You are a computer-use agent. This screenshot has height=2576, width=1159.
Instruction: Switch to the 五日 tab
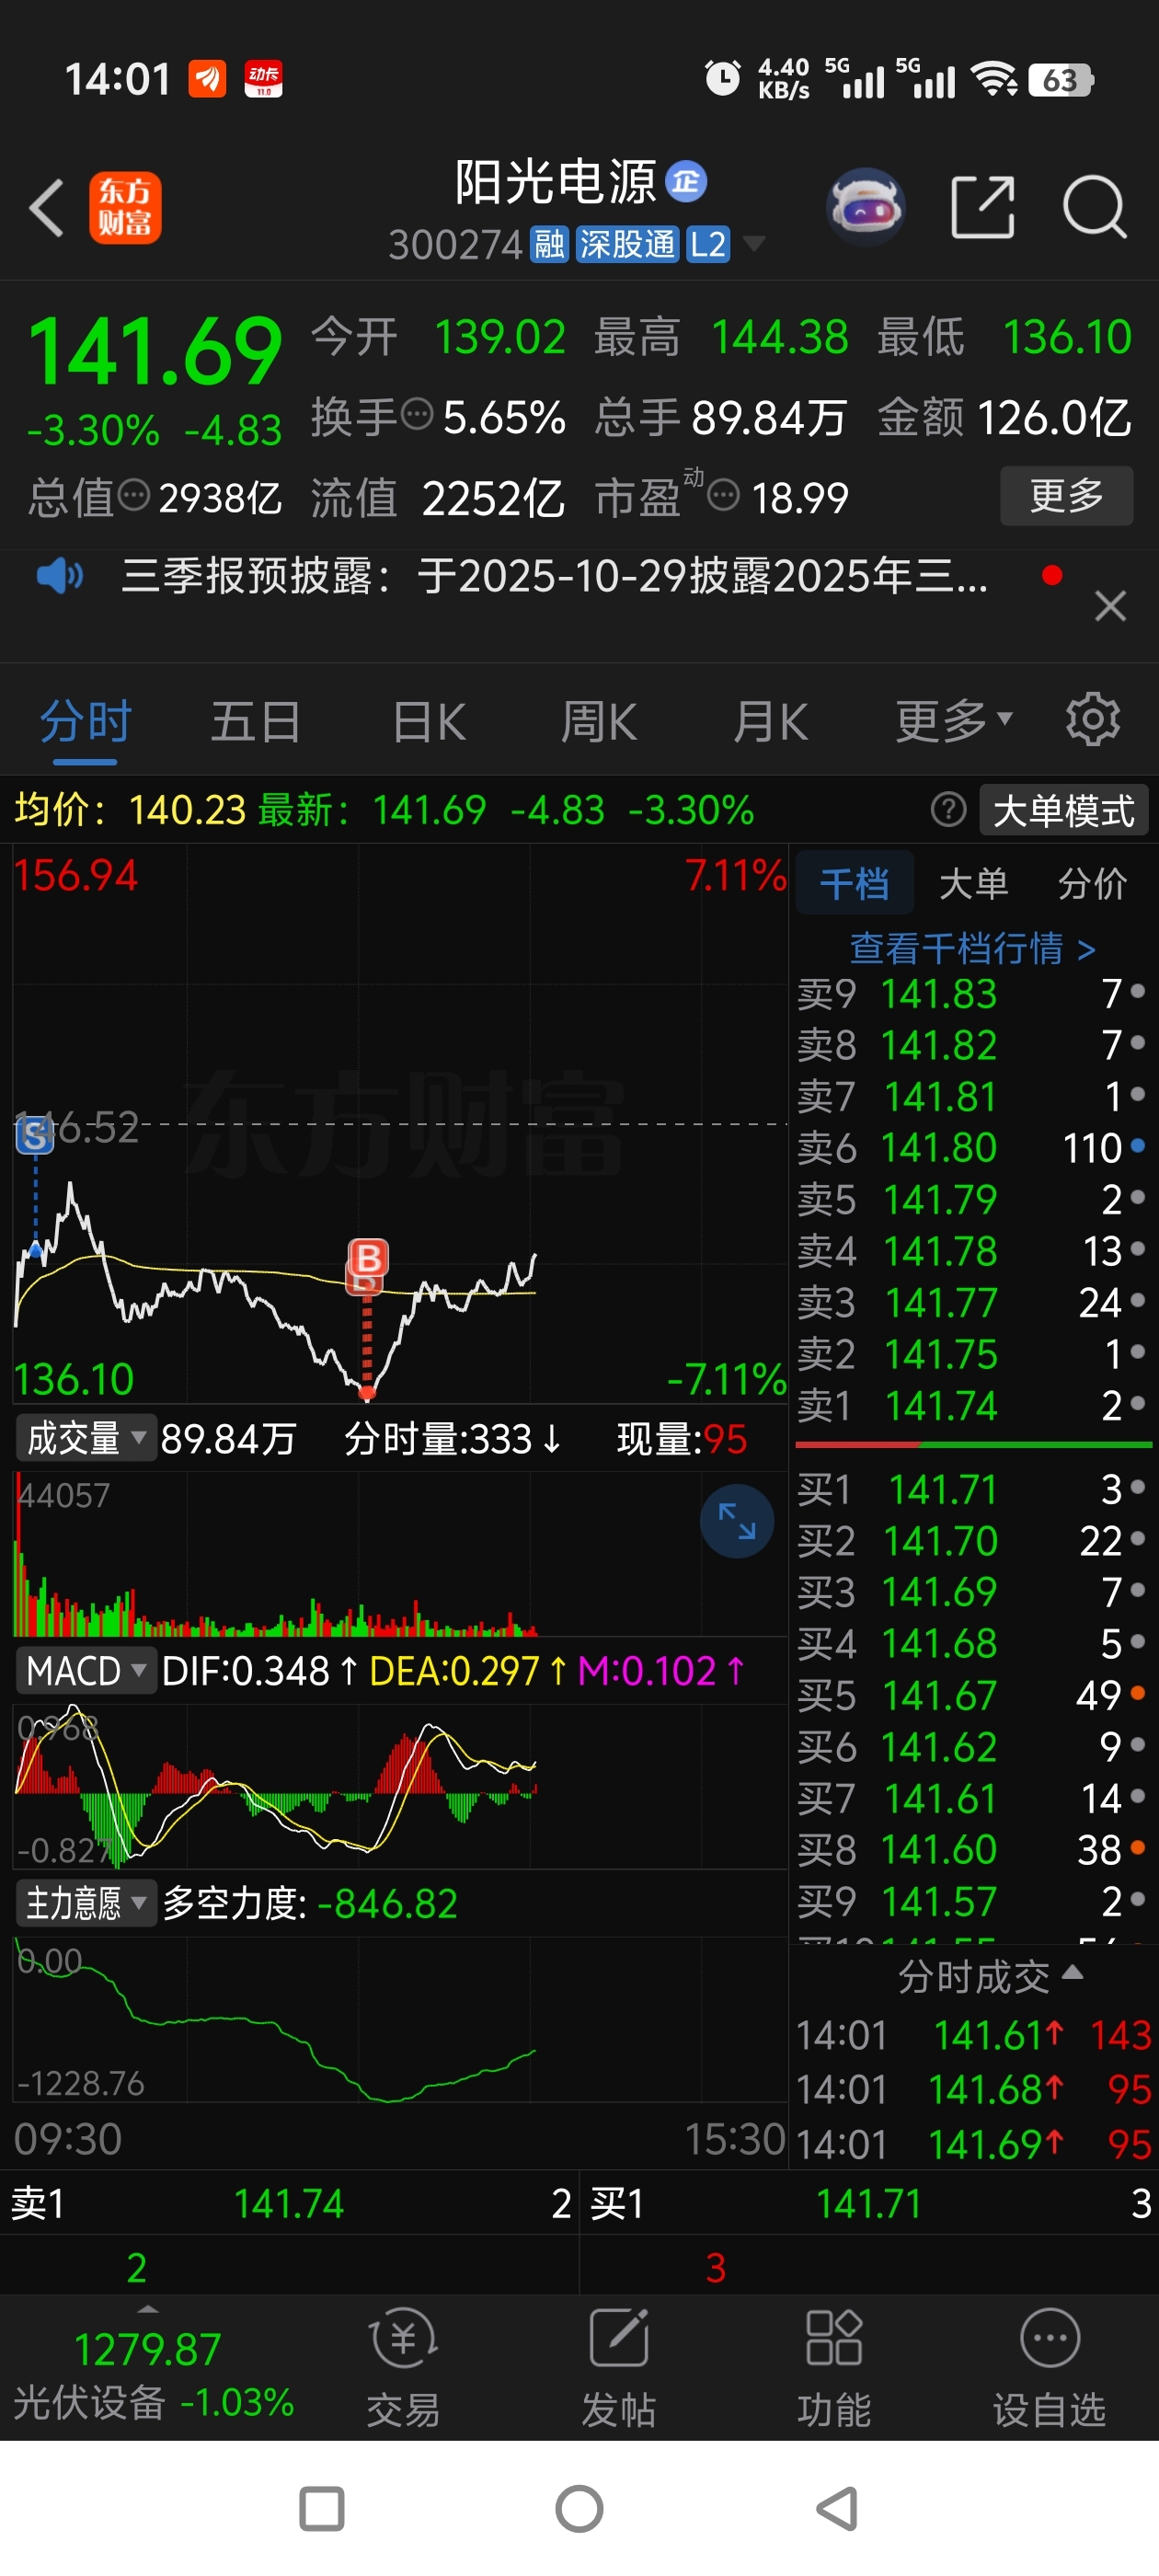coord(256,721)
